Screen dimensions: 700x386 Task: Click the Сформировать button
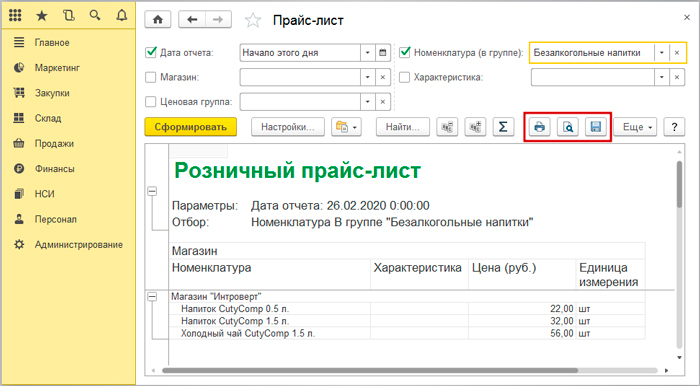pyautogui.click(x=191, y=127)
